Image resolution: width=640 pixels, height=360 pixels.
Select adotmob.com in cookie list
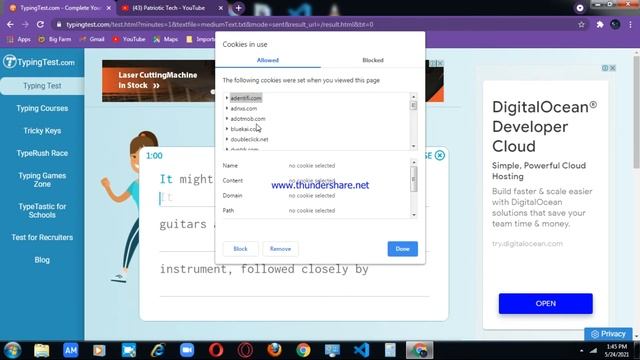248,119
